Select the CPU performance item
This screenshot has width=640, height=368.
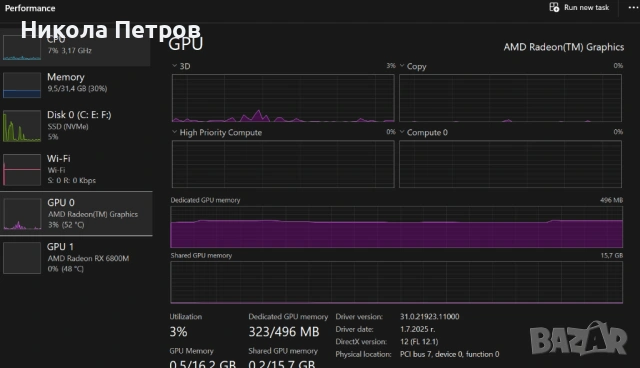click(76, 48)
